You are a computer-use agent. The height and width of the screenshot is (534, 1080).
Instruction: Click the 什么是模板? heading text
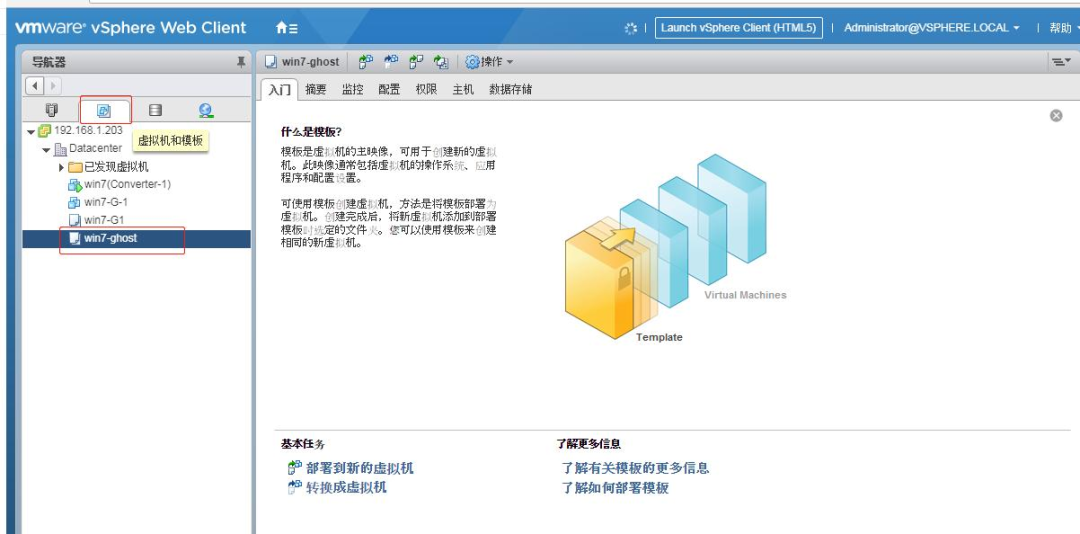311,132
